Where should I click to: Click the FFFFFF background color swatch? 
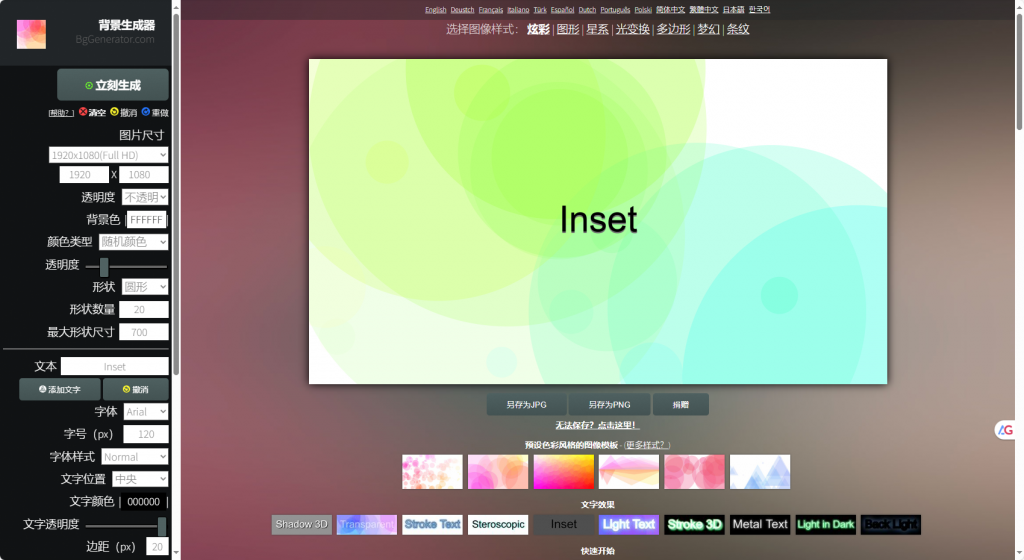[146, 220]
